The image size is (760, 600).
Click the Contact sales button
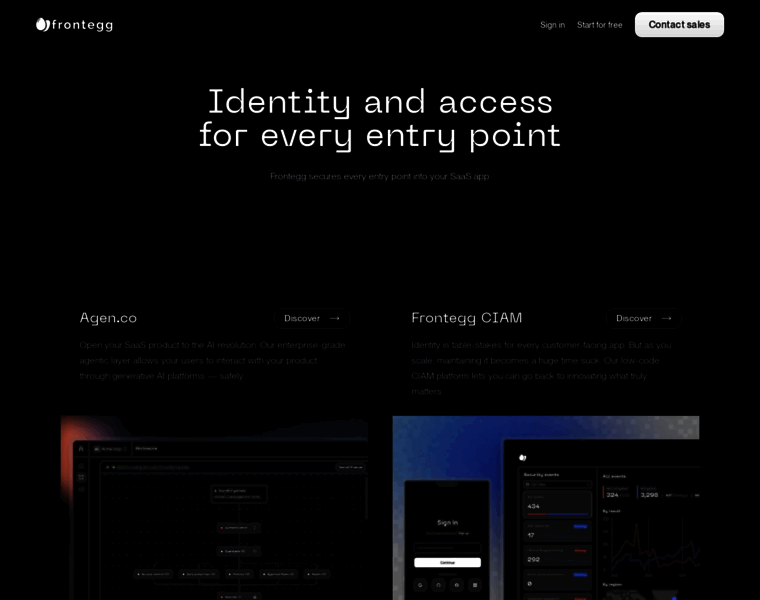coord(679,25)
